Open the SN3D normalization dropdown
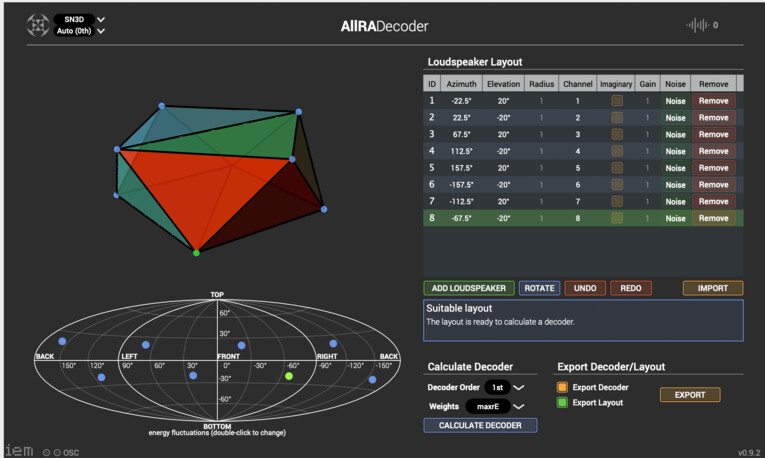 (x=80, y=19)
